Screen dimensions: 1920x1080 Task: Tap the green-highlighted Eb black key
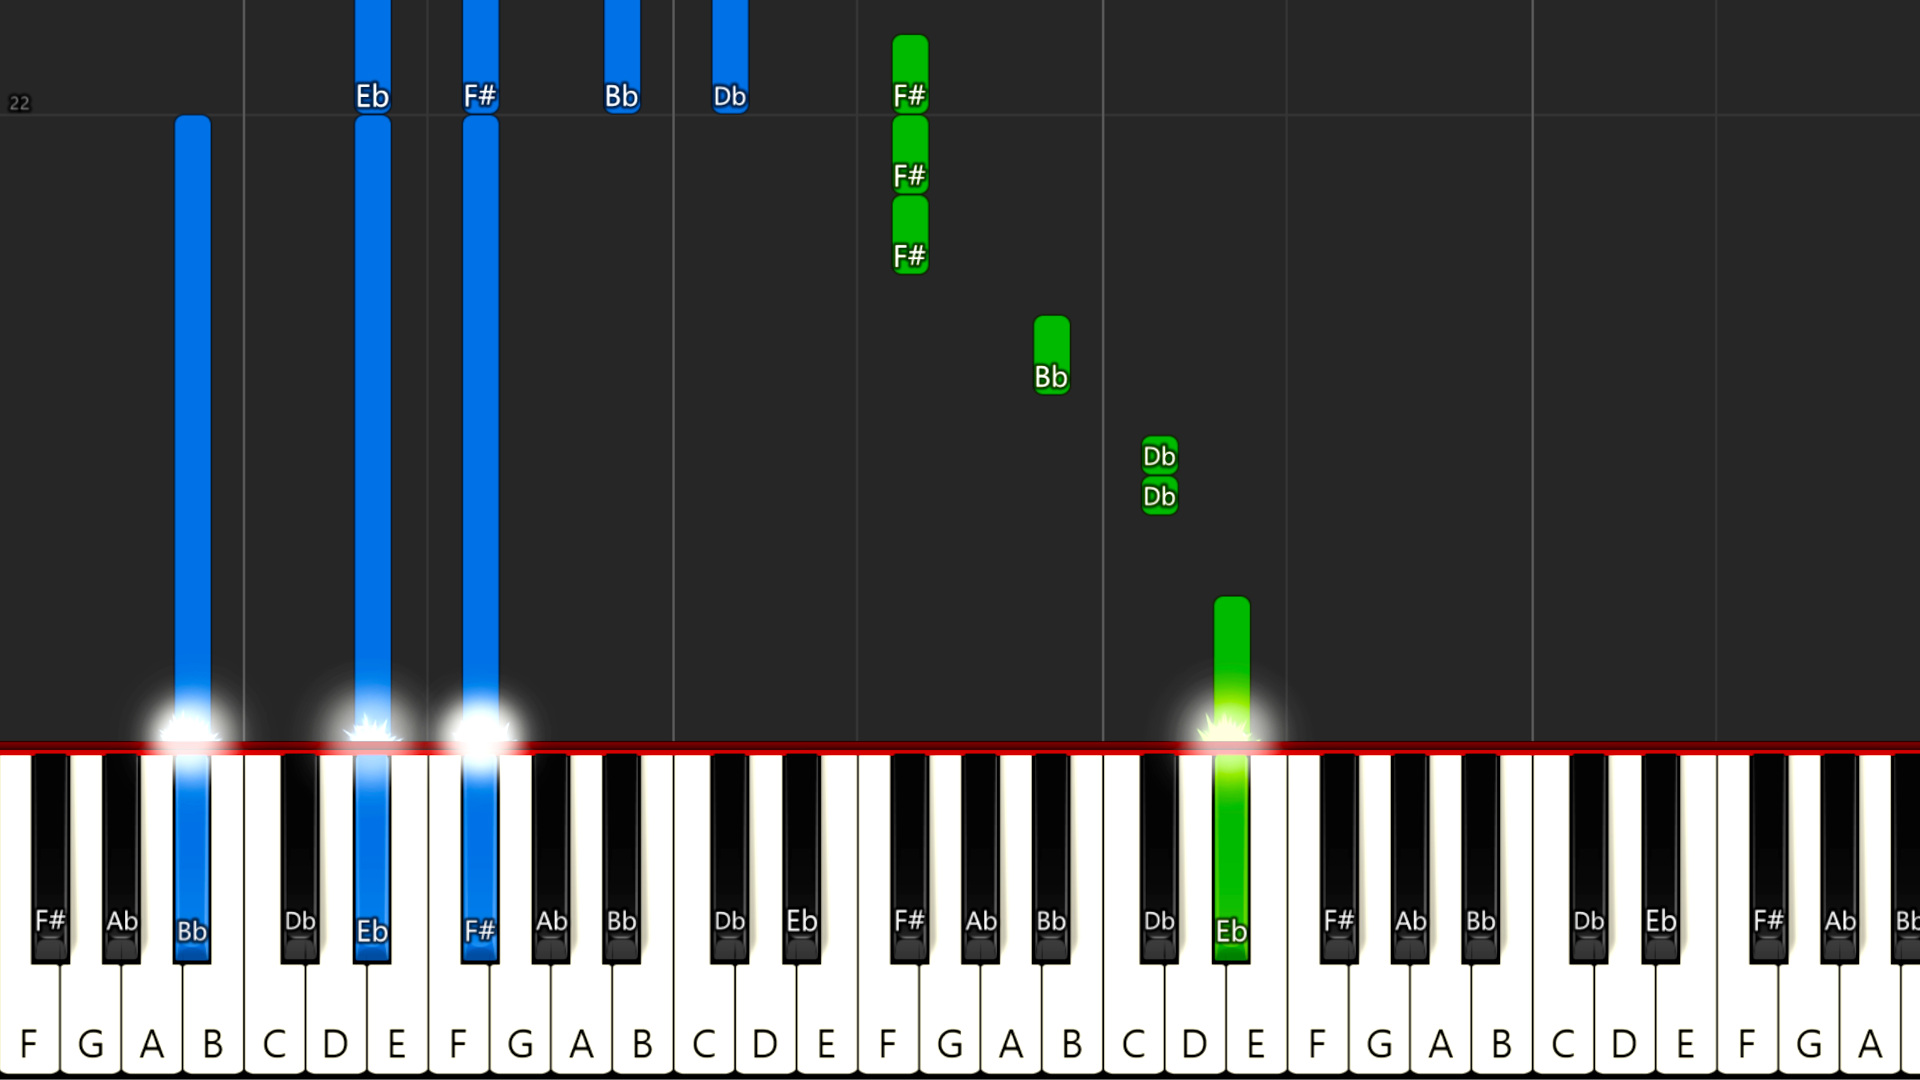[1231, 858]
